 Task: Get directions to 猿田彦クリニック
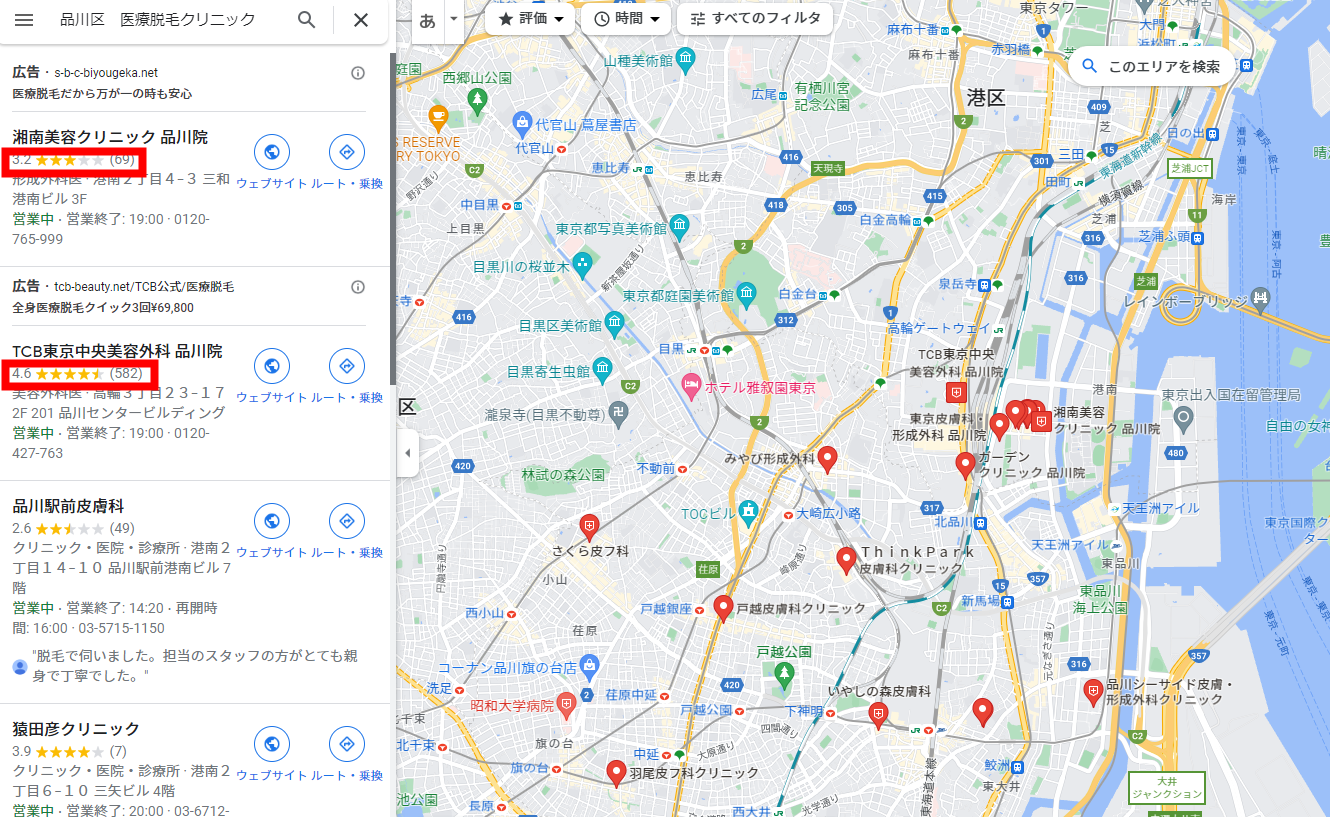(347, 744)
